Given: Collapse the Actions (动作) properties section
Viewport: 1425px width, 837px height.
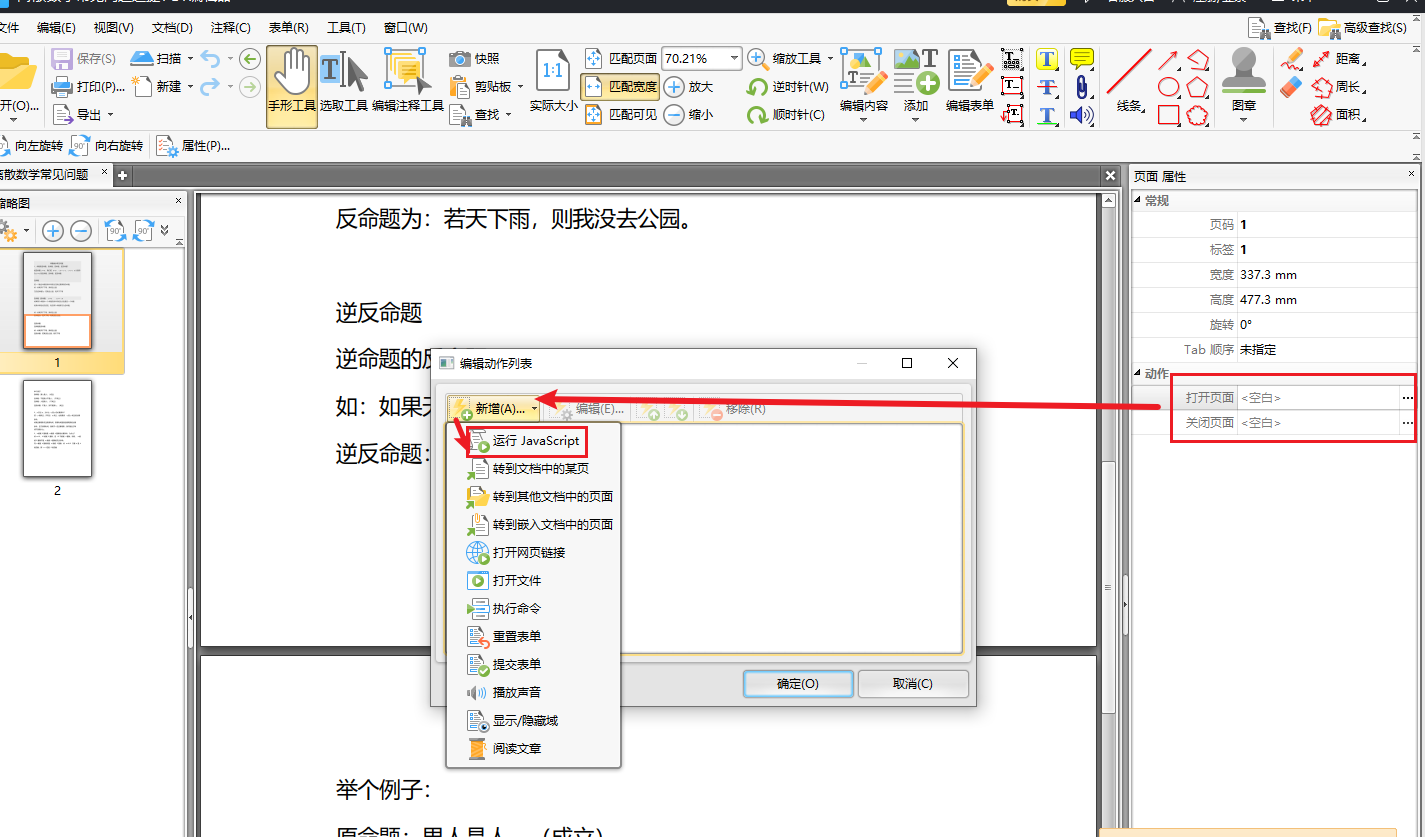Looking at the screenshot, I should point(1137,374).
